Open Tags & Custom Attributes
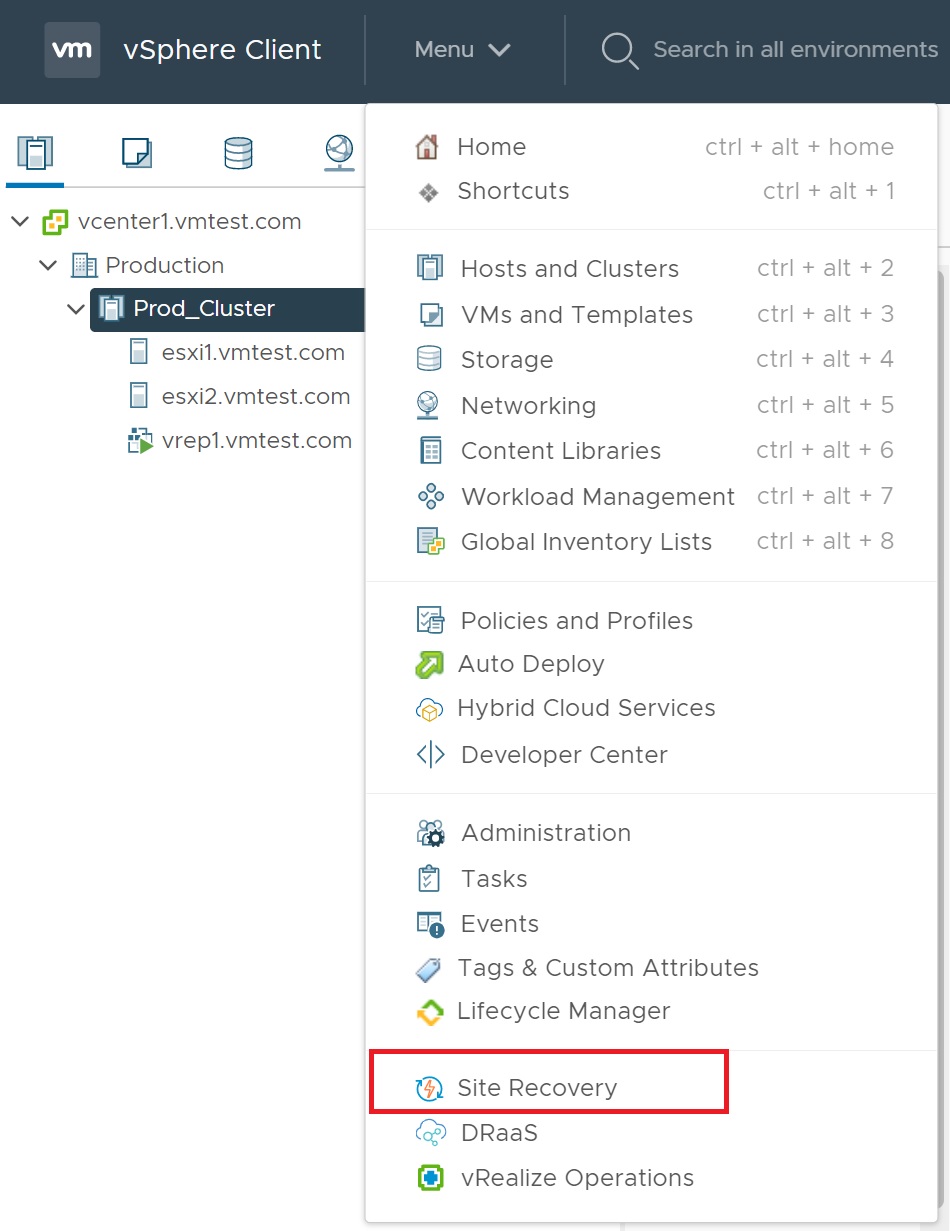Viewport: 950px width, 1231px height. coord(607,968)
